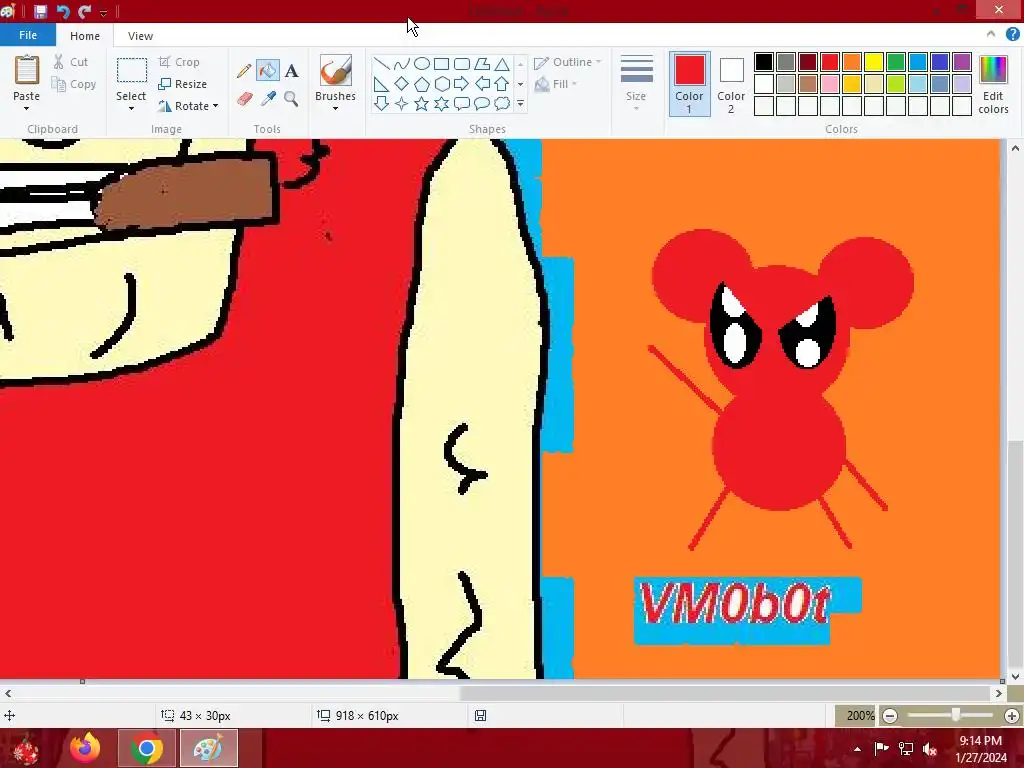Image resolution: width=1024 pixels, height=768 pixels.
Task: Open the shape Outline dropdown
Action: [x=568, y=62]
